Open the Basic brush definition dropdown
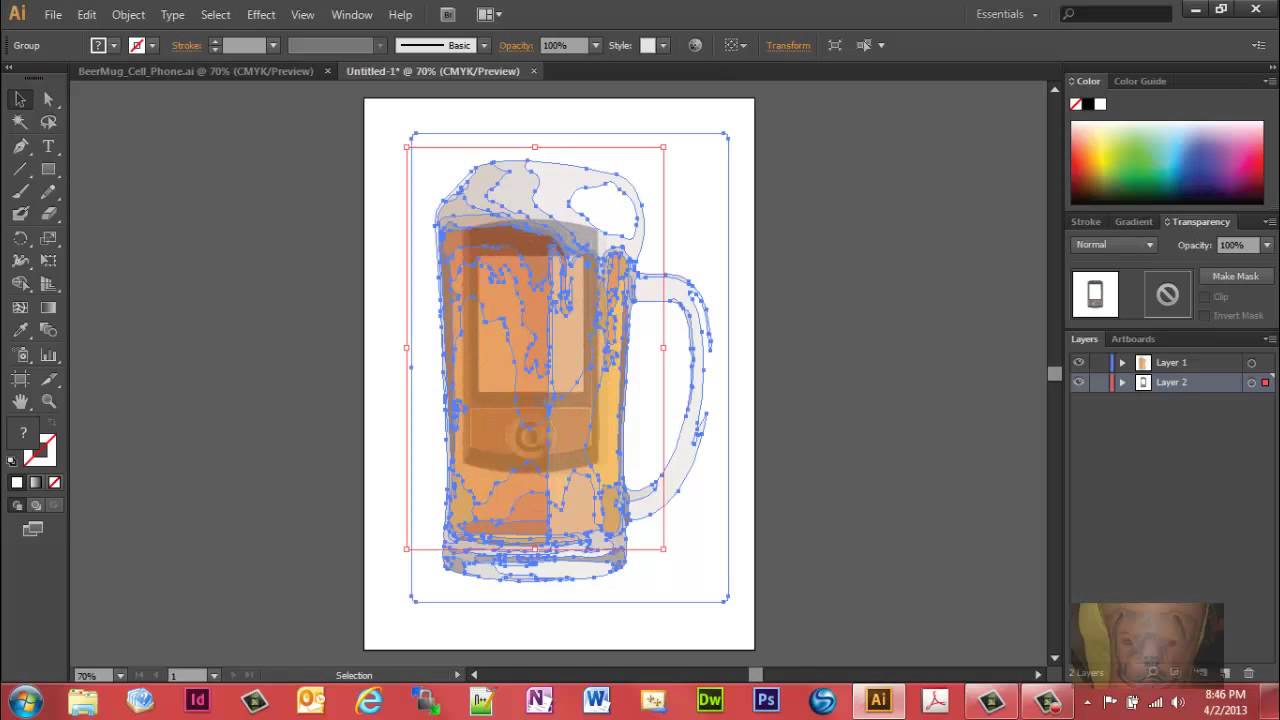The height and width of the screenshot is (720, 1280). point(484,45)
